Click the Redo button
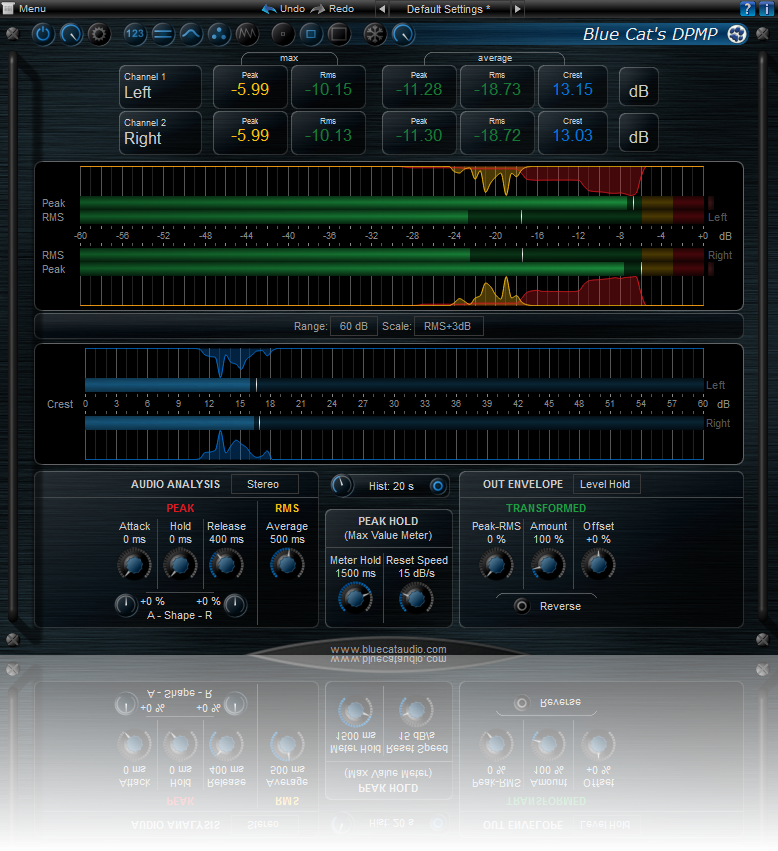This screenshot has height=851, width=778. [333, 8]
